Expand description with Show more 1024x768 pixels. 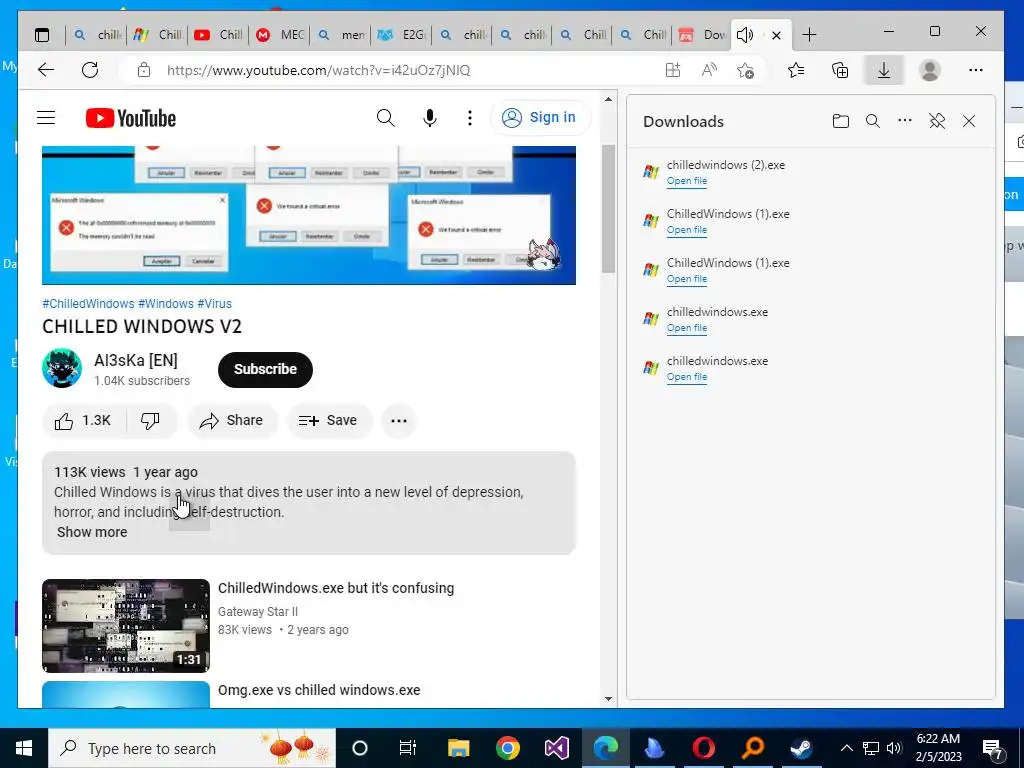pyautogui.click(x=92, y=532)
